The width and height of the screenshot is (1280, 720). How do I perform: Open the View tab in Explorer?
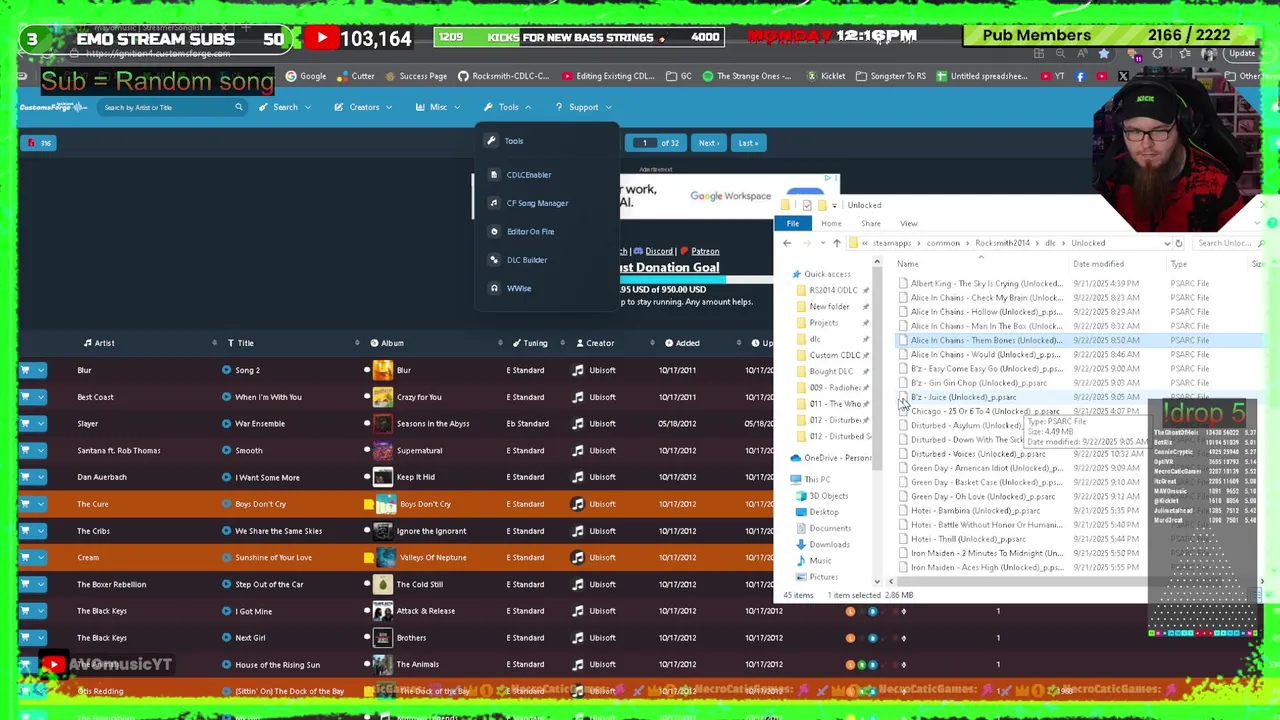[x=908, y=223]
